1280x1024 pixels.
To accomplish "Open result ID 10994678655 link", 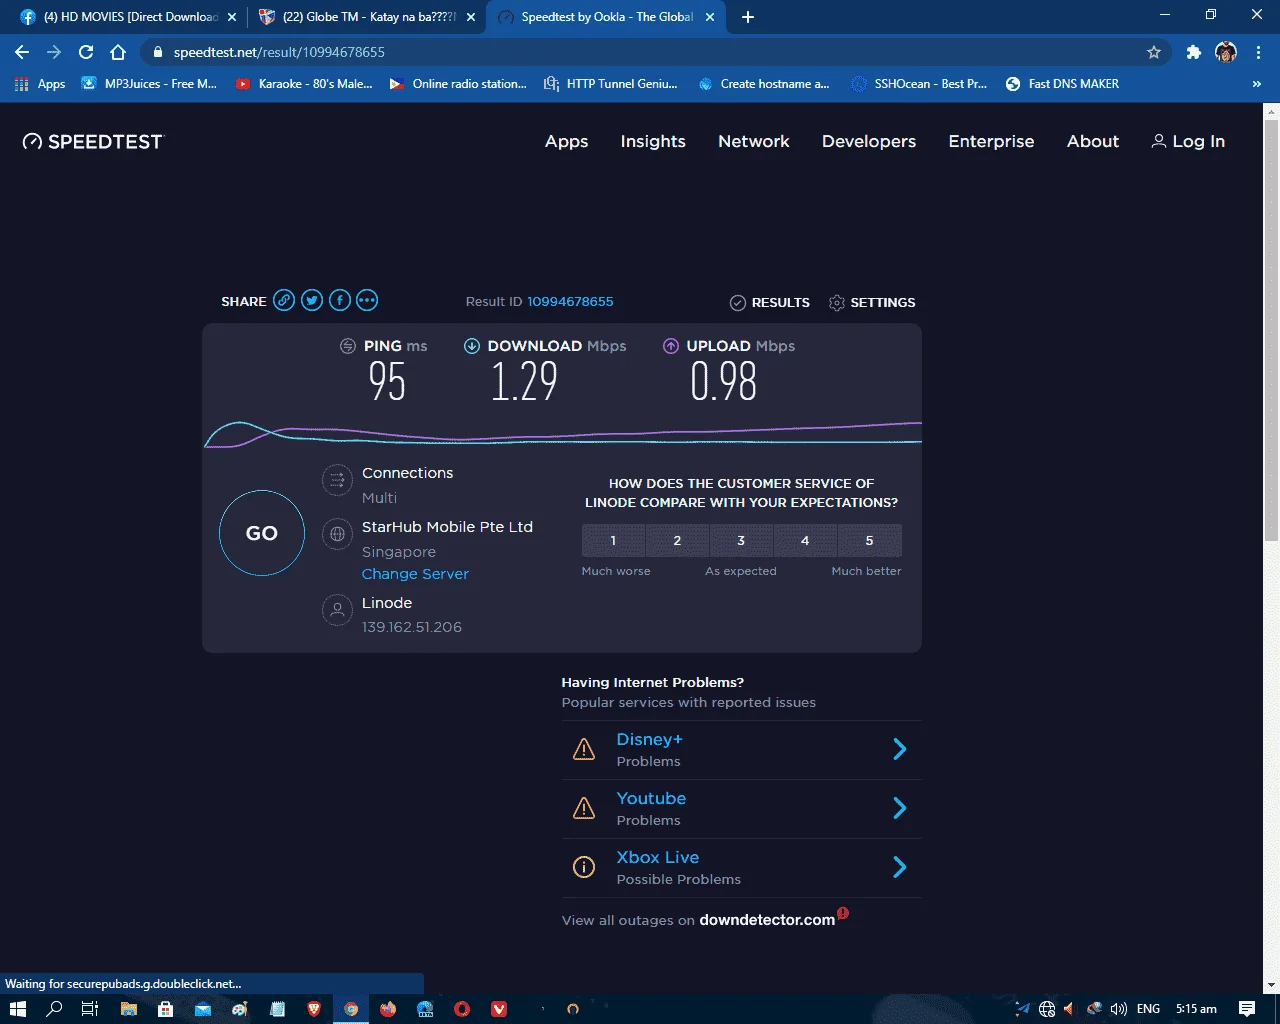I will tap(570, 301).
